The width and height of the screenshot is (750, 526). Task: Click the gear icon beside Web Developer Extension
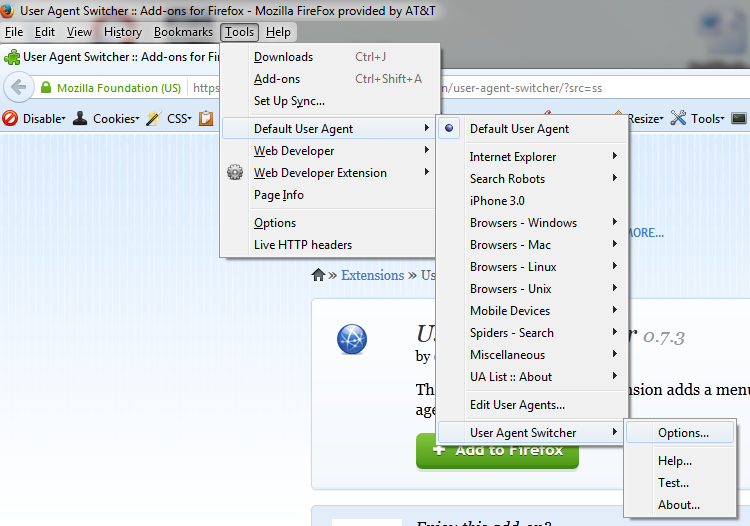point(235,172)
